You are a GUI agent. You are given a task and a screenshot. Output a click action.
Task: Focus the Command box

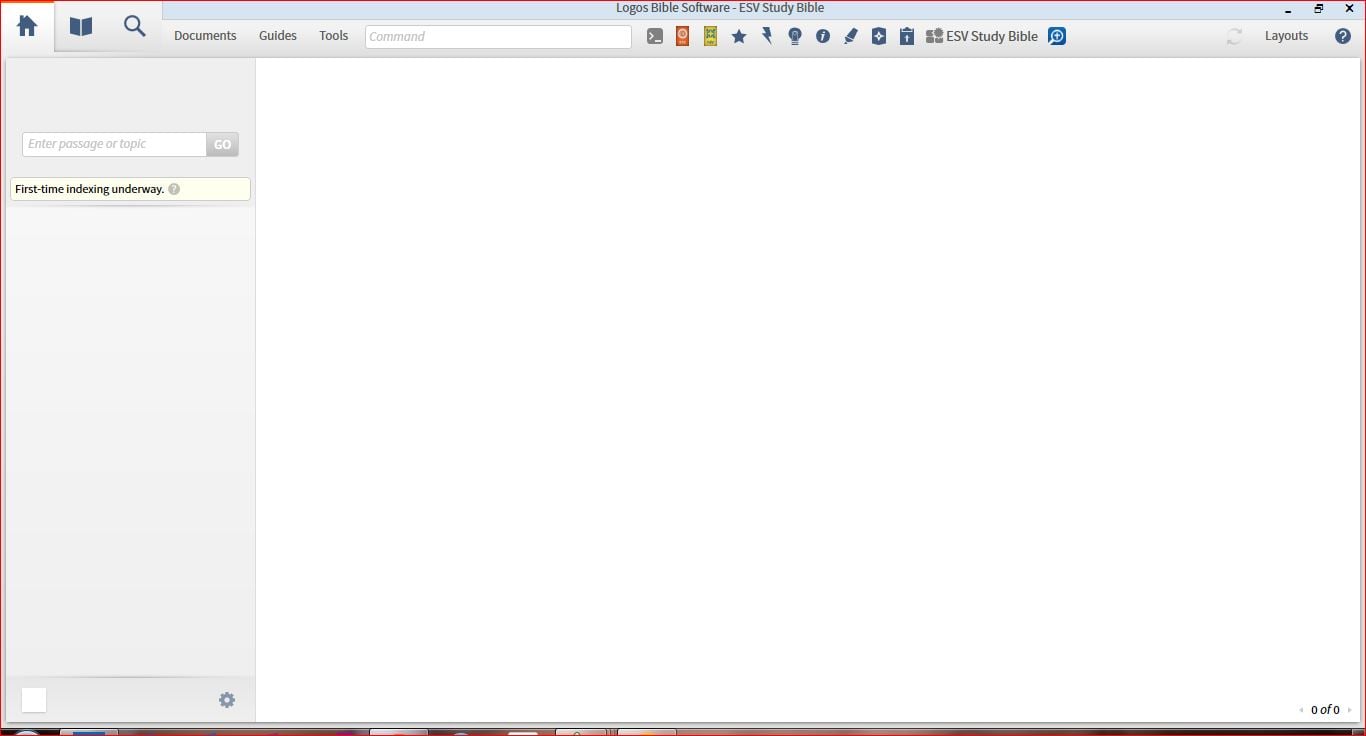(x=498, y=36)
